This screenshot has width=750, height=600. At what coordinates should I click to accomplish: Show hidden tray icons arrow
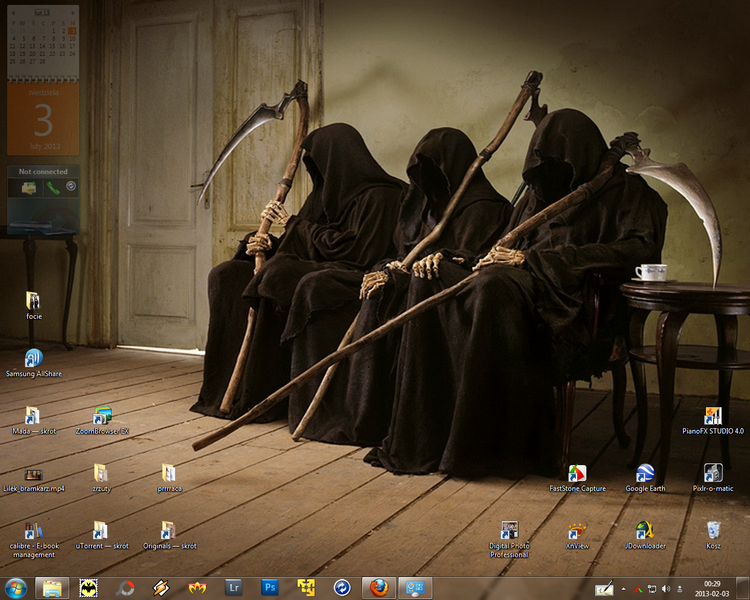click(x=623, y=589)
